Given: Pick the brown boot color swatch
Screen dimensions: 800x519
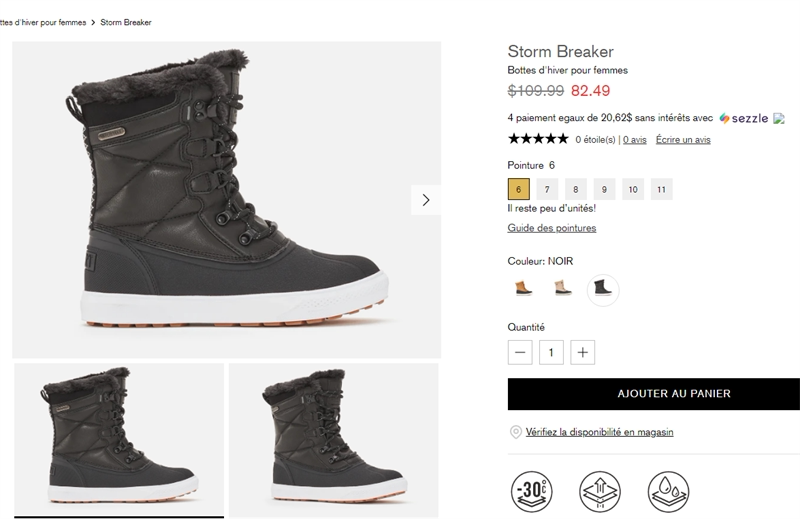Looking at the screenshot, I should [523, 289].
